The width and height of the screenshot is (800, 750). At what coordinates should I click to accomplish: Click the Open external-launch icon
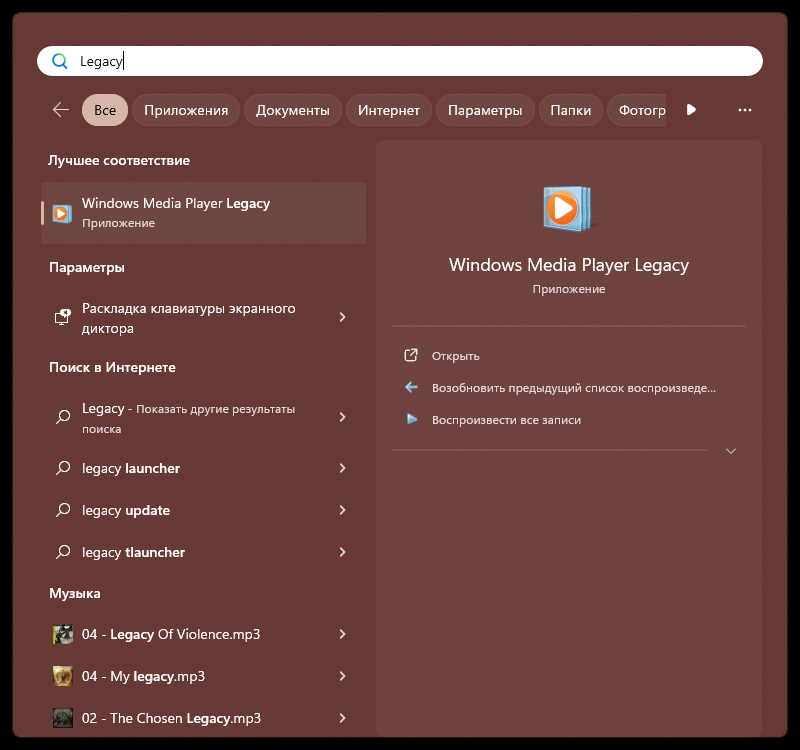coord(411,356)
